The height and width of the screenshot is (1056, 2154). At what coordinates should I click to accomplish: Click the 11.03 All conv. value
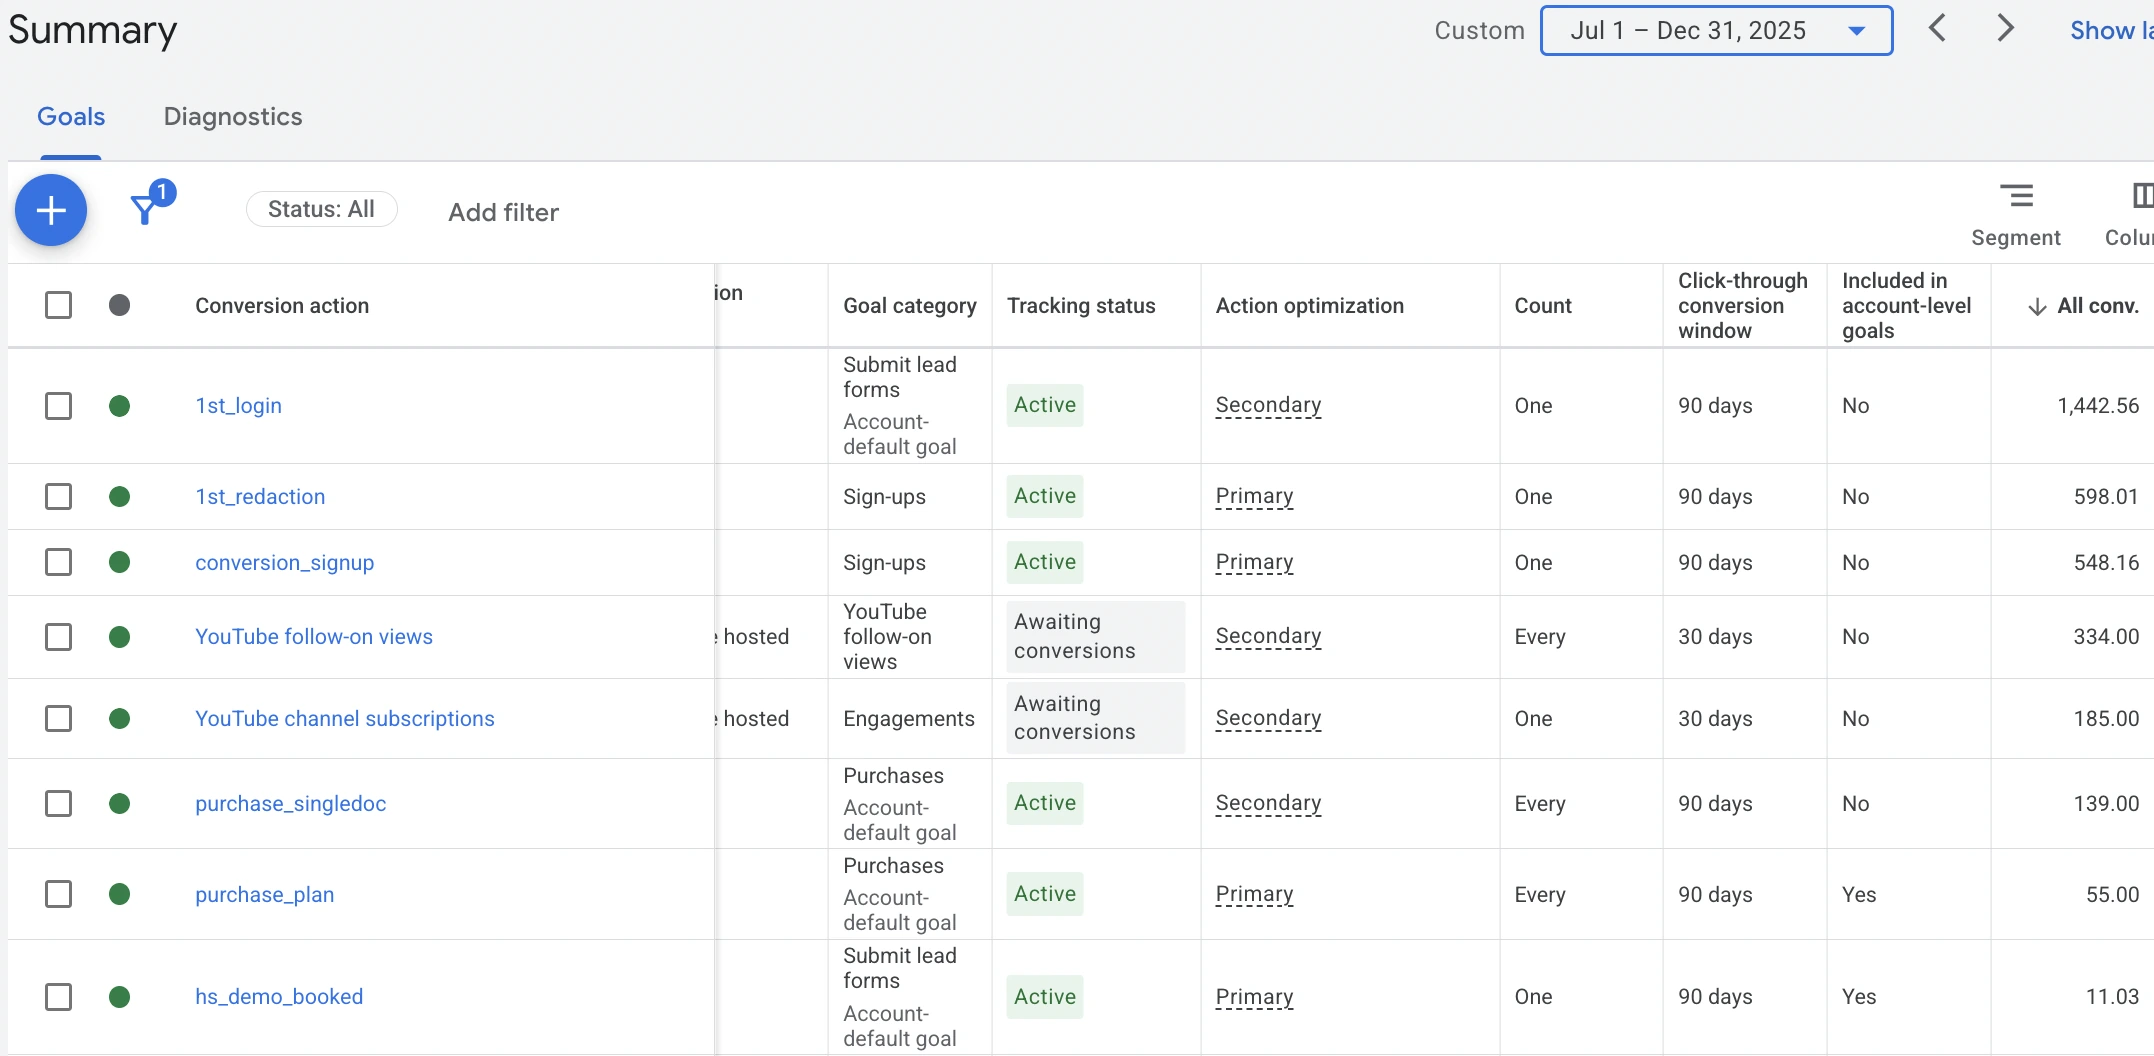point(2111,996)
